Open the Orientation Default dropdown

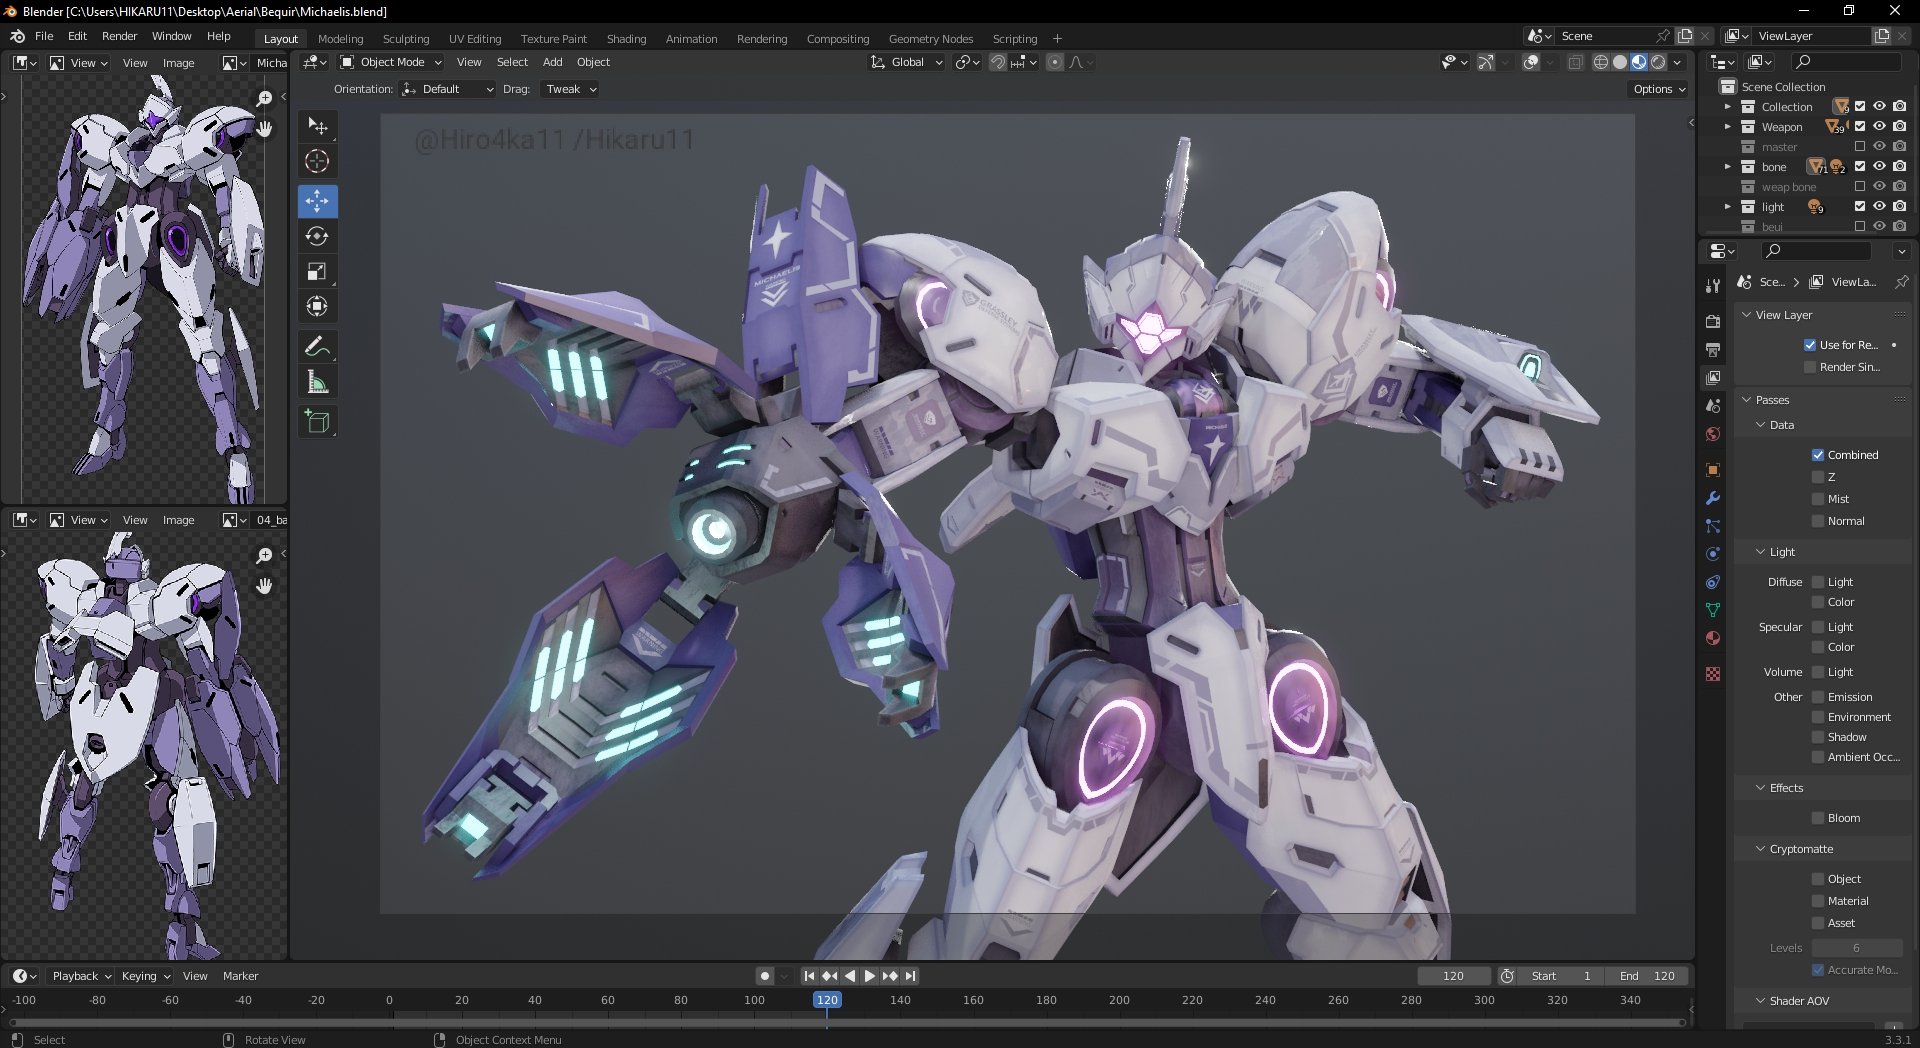coord(447,89)
